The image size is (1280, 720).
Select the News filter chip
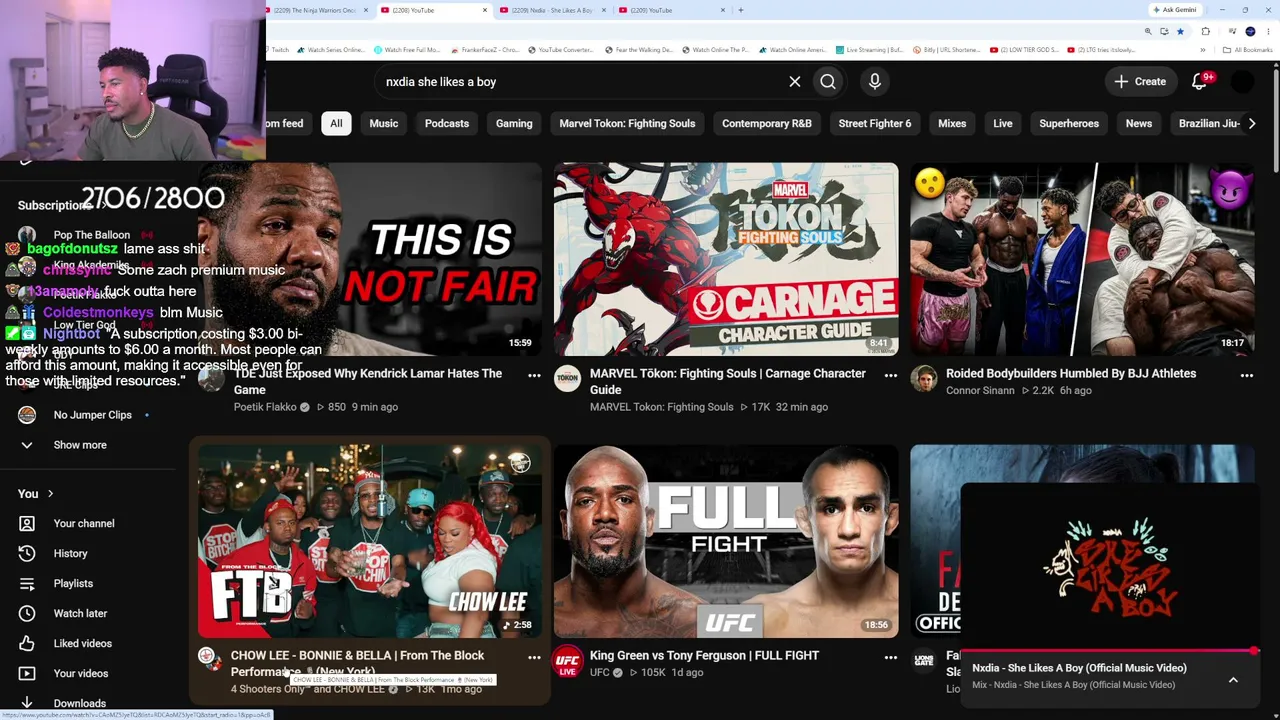click(x=1139, y=124)
